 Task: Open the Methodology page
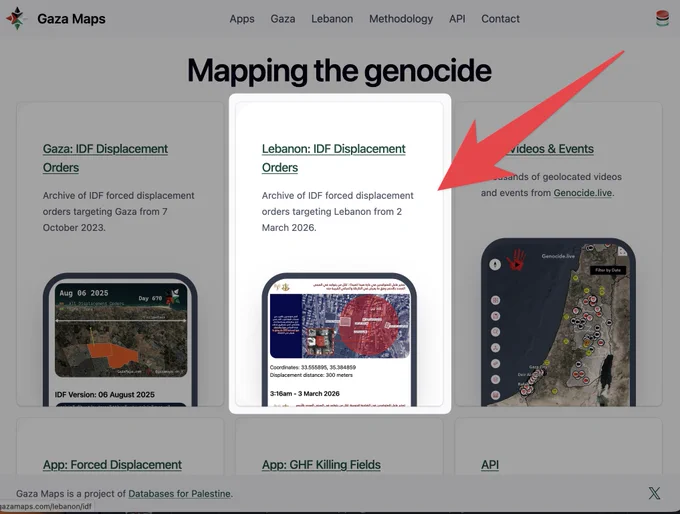coord(401,19)
